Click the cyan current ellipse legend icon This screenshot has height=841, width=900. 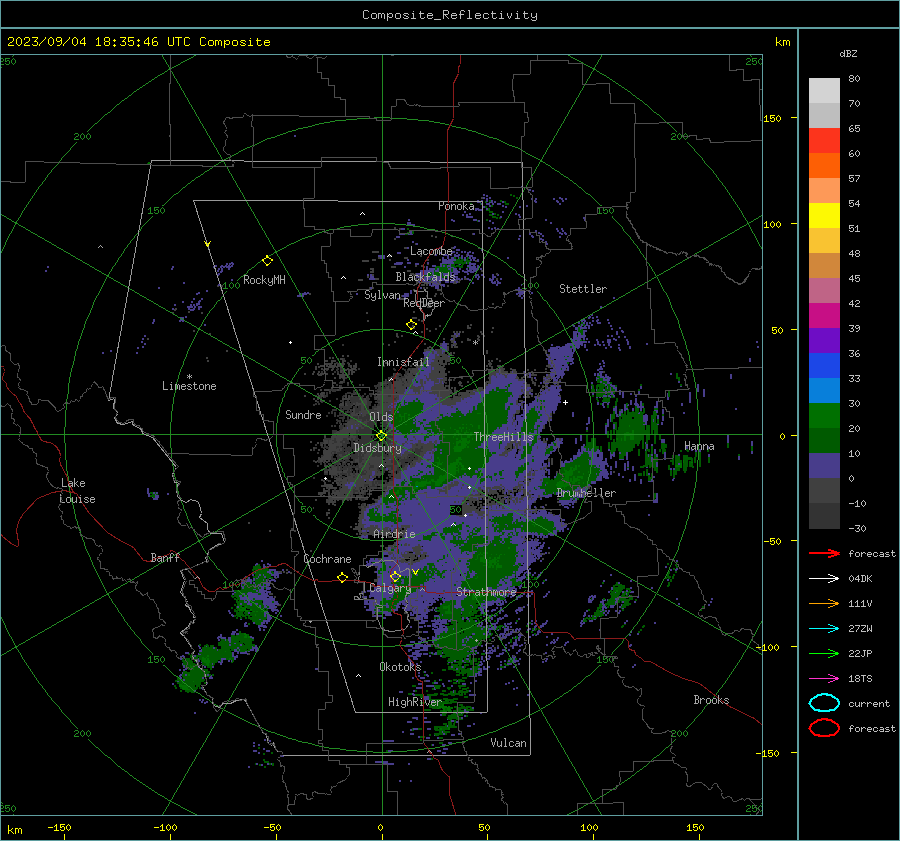(824, 703)
